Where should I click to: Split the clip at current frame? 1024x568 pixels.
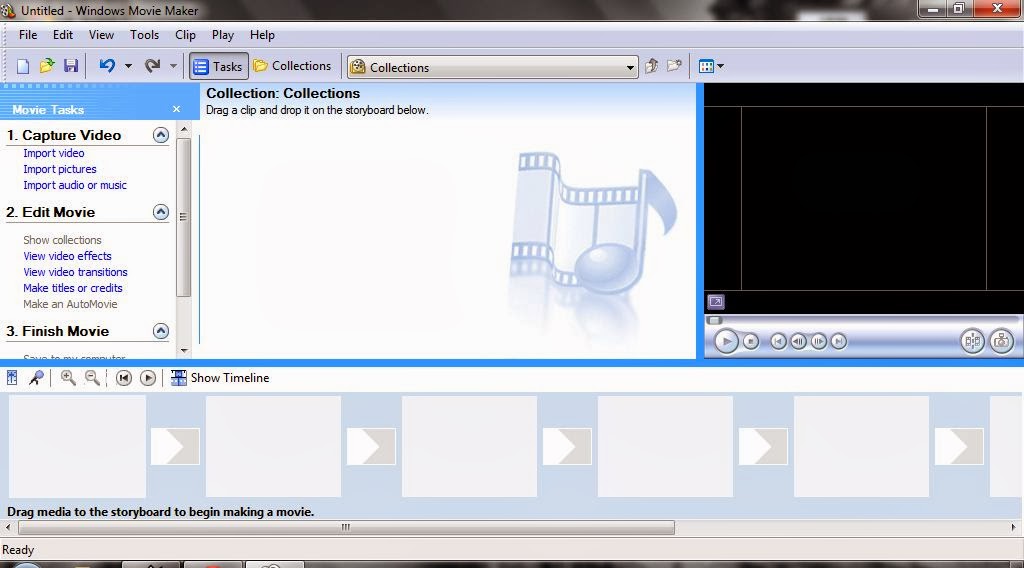click(x=972, y=341)
